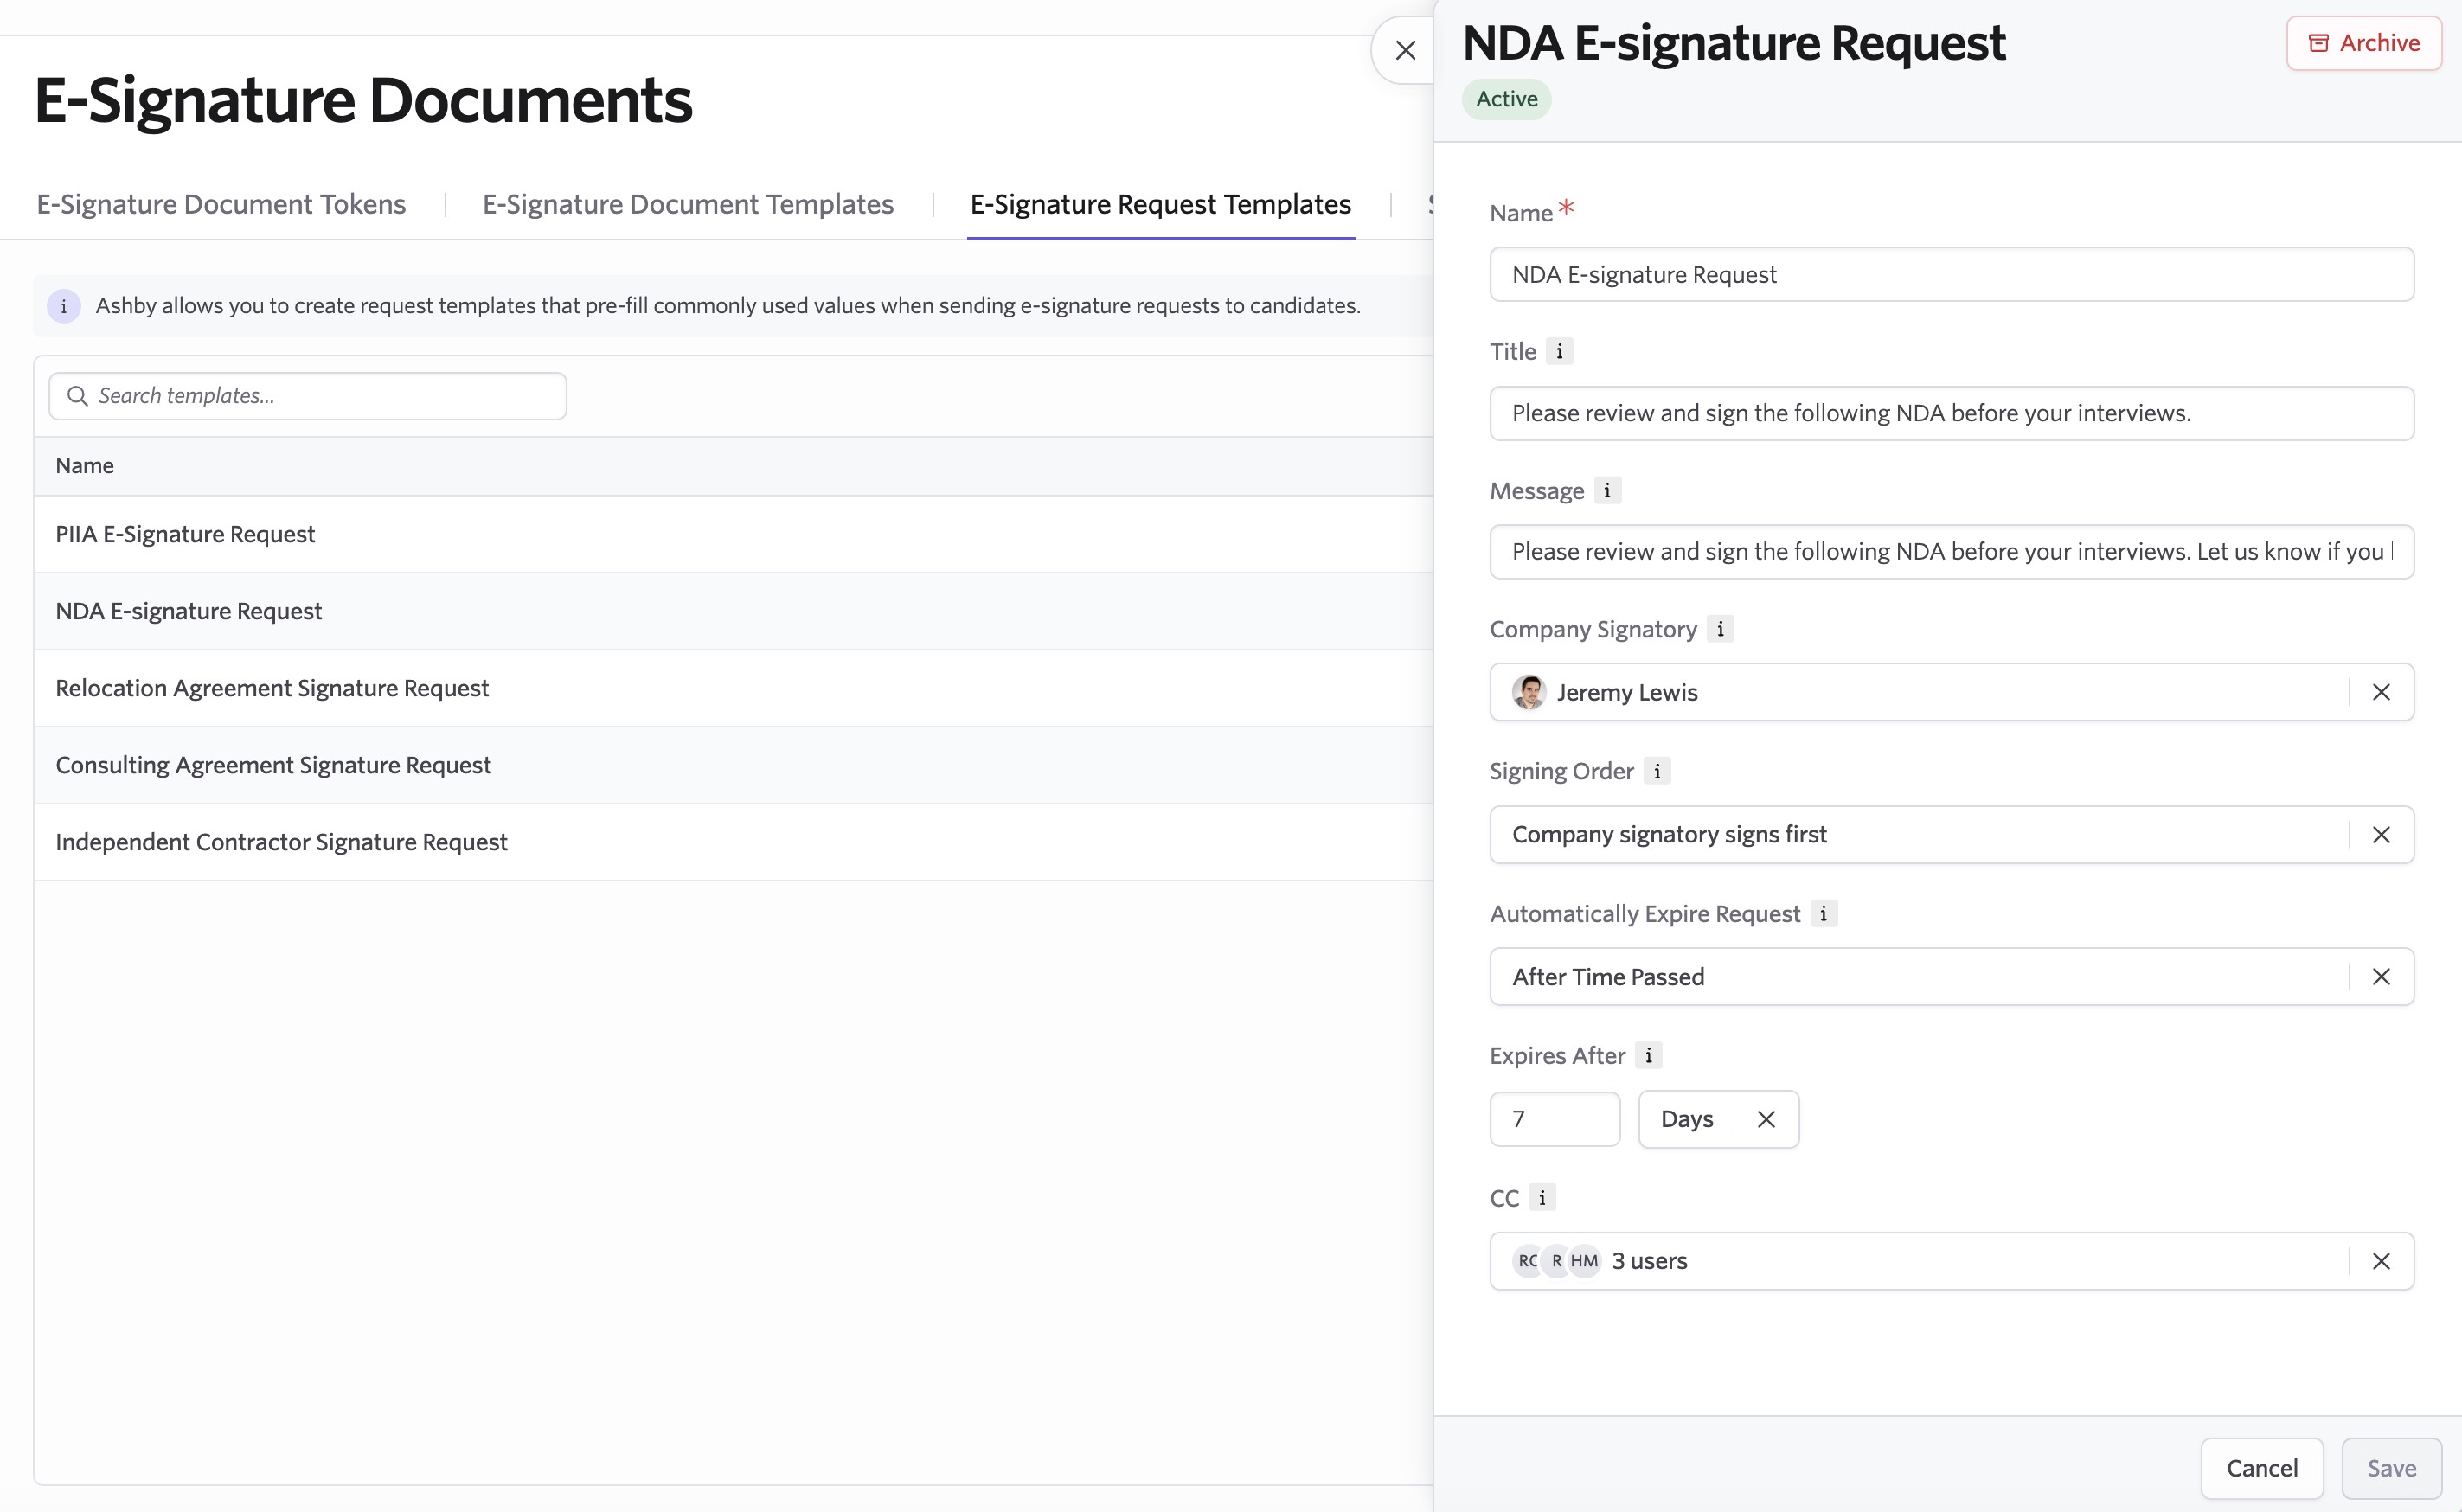The height and width of the screenshot is (1512, 2462).
Task: Close the side panel with X
Action: 1405,50
